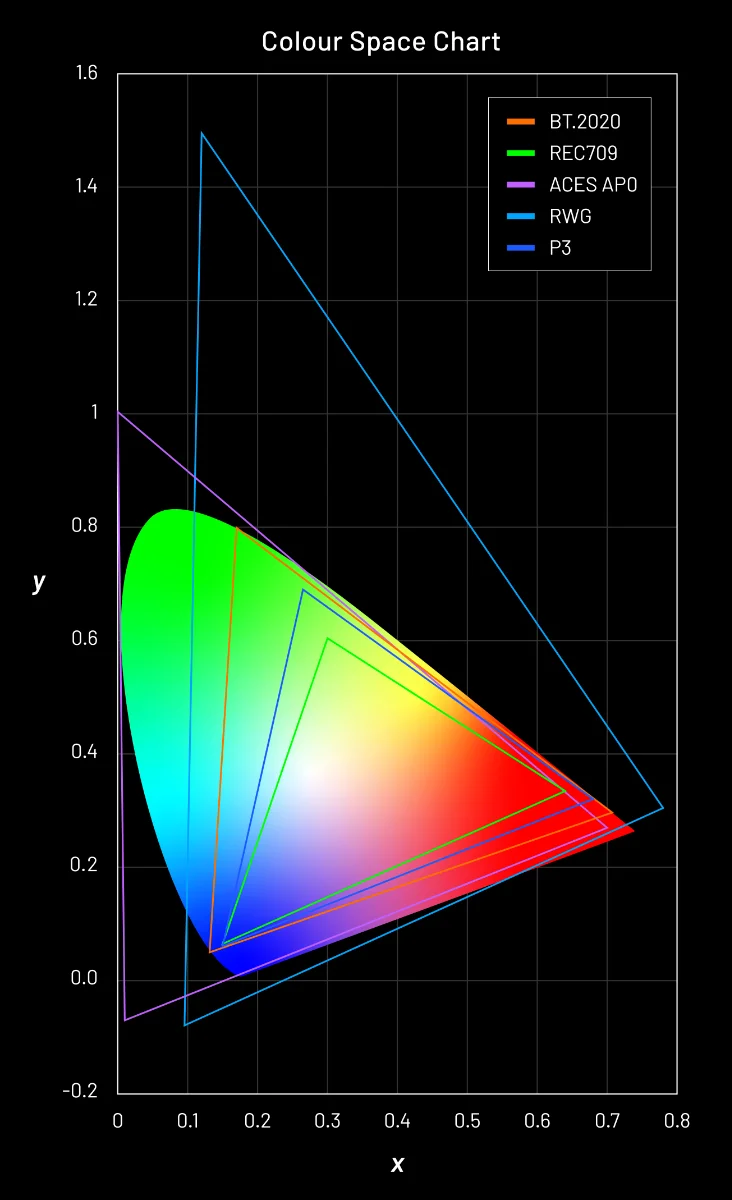The width and height of the screenshot is (732, 1200).
Task: Select the REC709 legend text label
Action: point(583,154)
